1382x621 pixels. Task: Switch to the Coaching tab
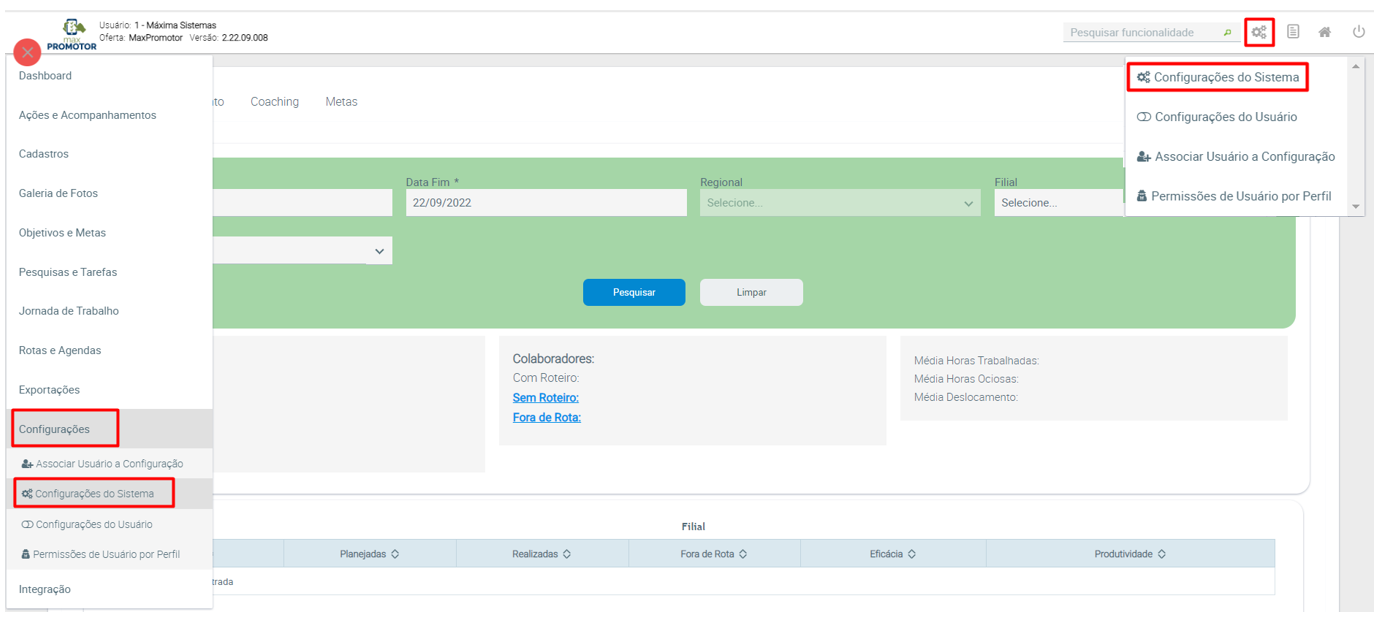(x=274, y=102)
